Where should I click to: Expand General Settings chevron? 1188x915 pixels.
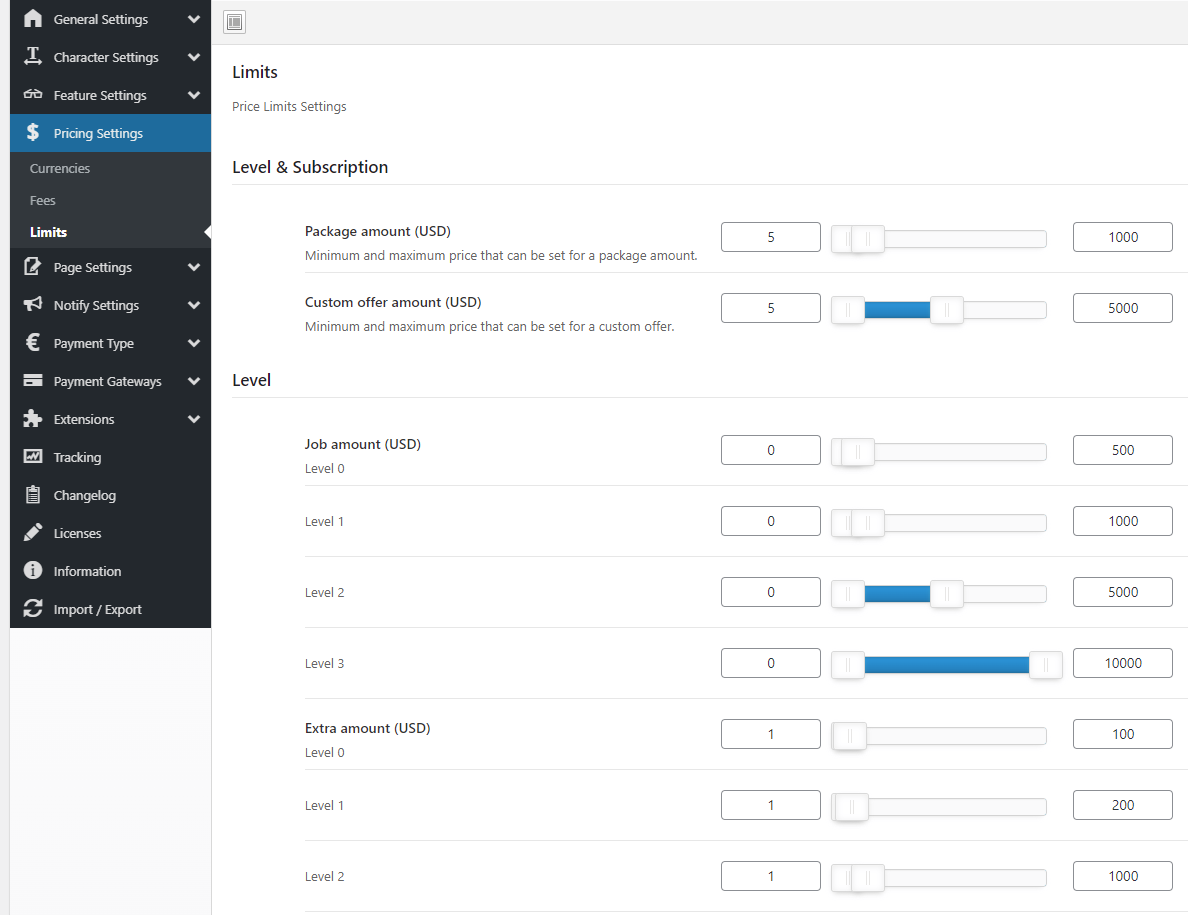click(x=194, y=19)
